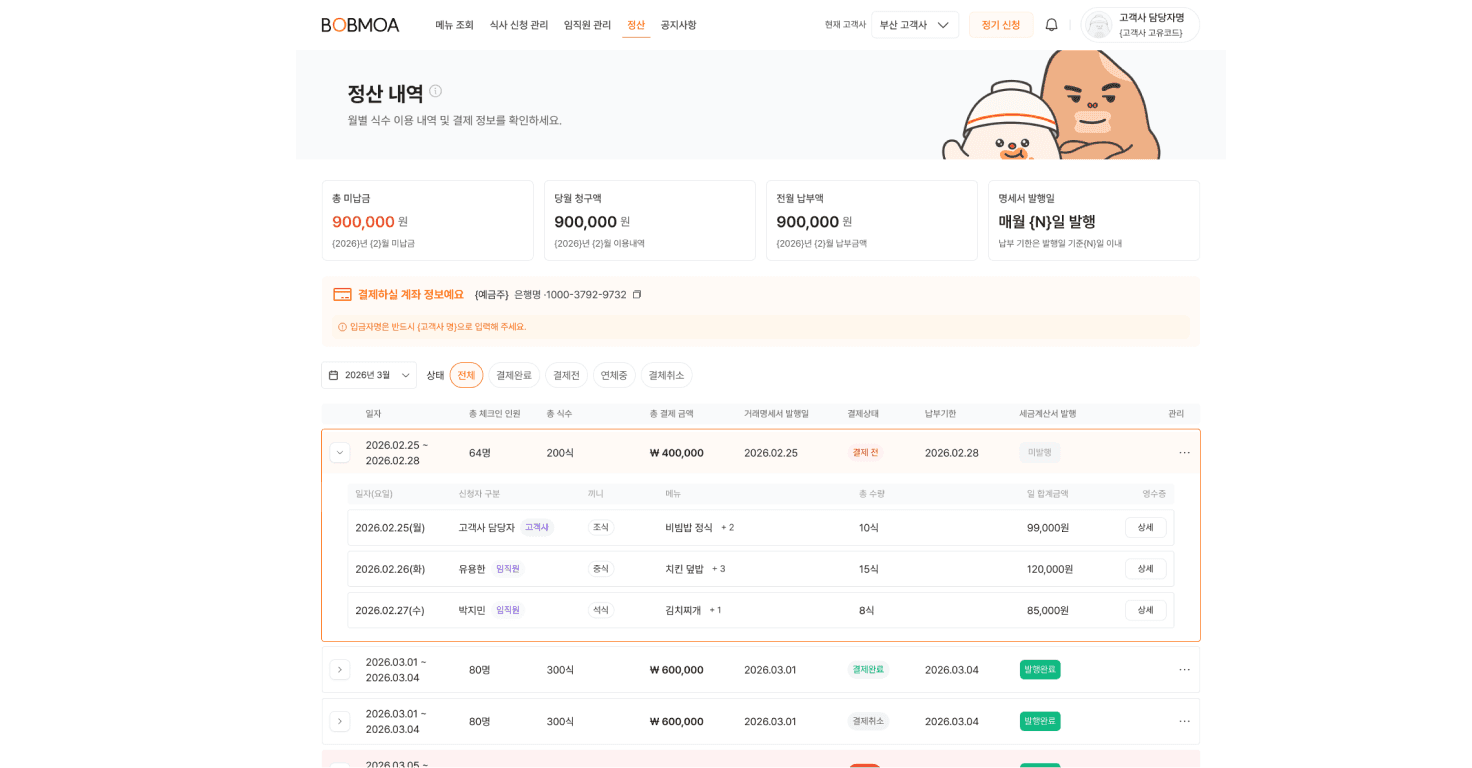The image size is (1472, 768).
Task: Open the 부산 고객사 customer dropdown
Action: (x=915, y=25)
